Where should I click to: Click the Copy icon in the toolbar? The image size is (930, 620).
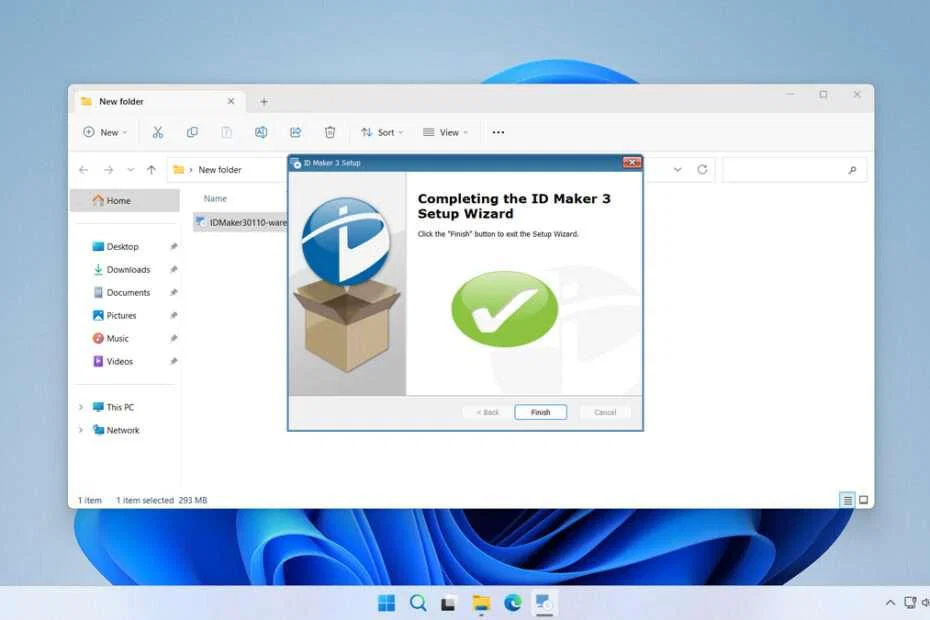click(x=192, y=132)
